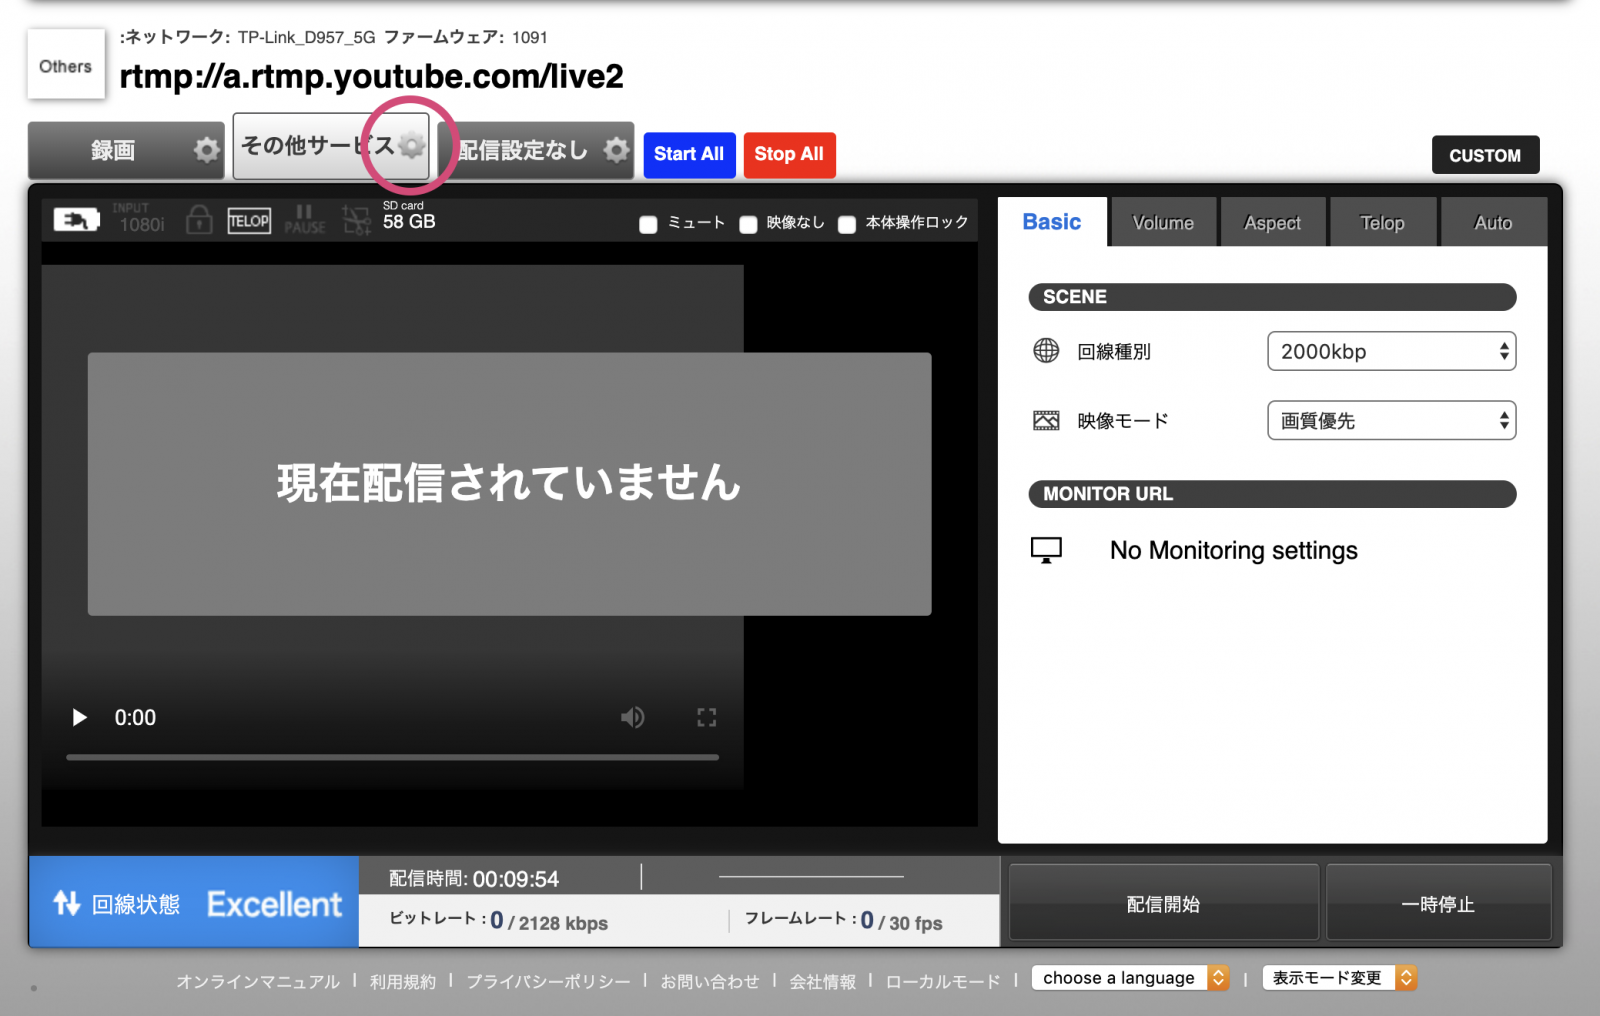
Task: Enable the ミュート checkbox
Action: tap(648, 224)
